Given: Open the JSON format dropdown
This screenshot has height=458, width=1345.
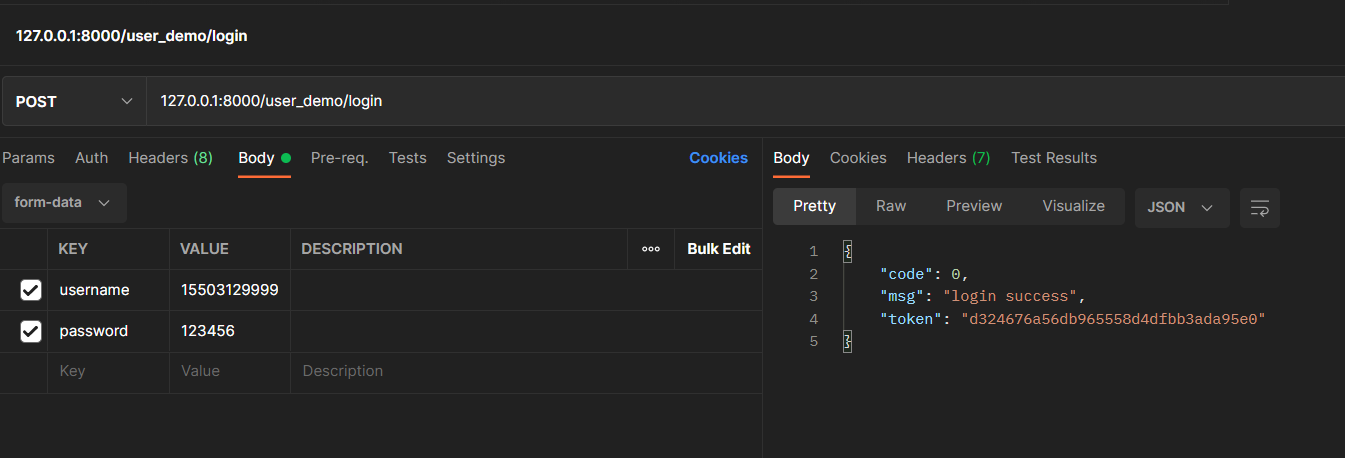Looking at the screenshot, I should [x=1179, y=207].
